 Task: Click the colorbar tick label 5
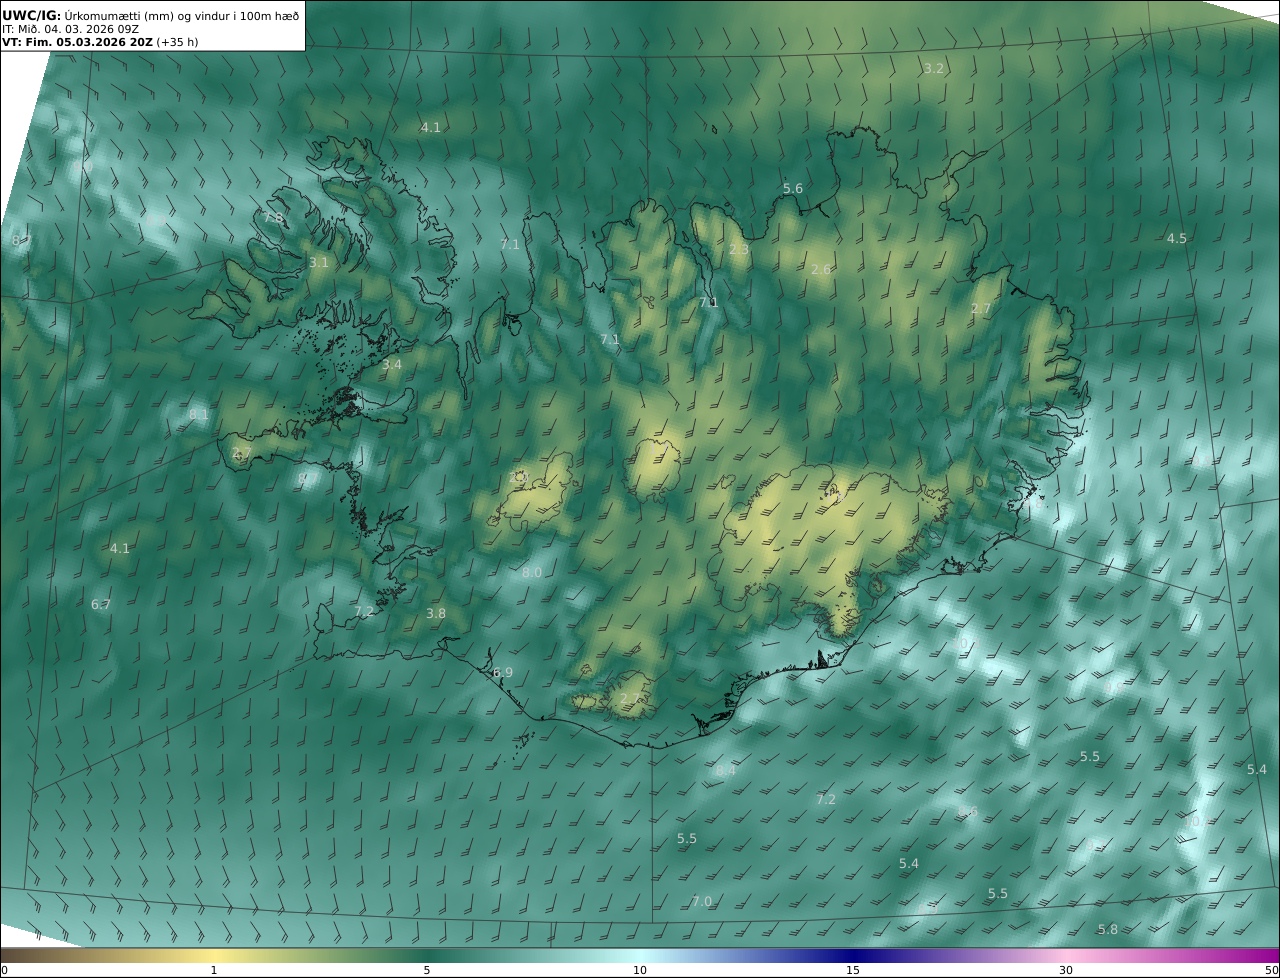point(427,970)
